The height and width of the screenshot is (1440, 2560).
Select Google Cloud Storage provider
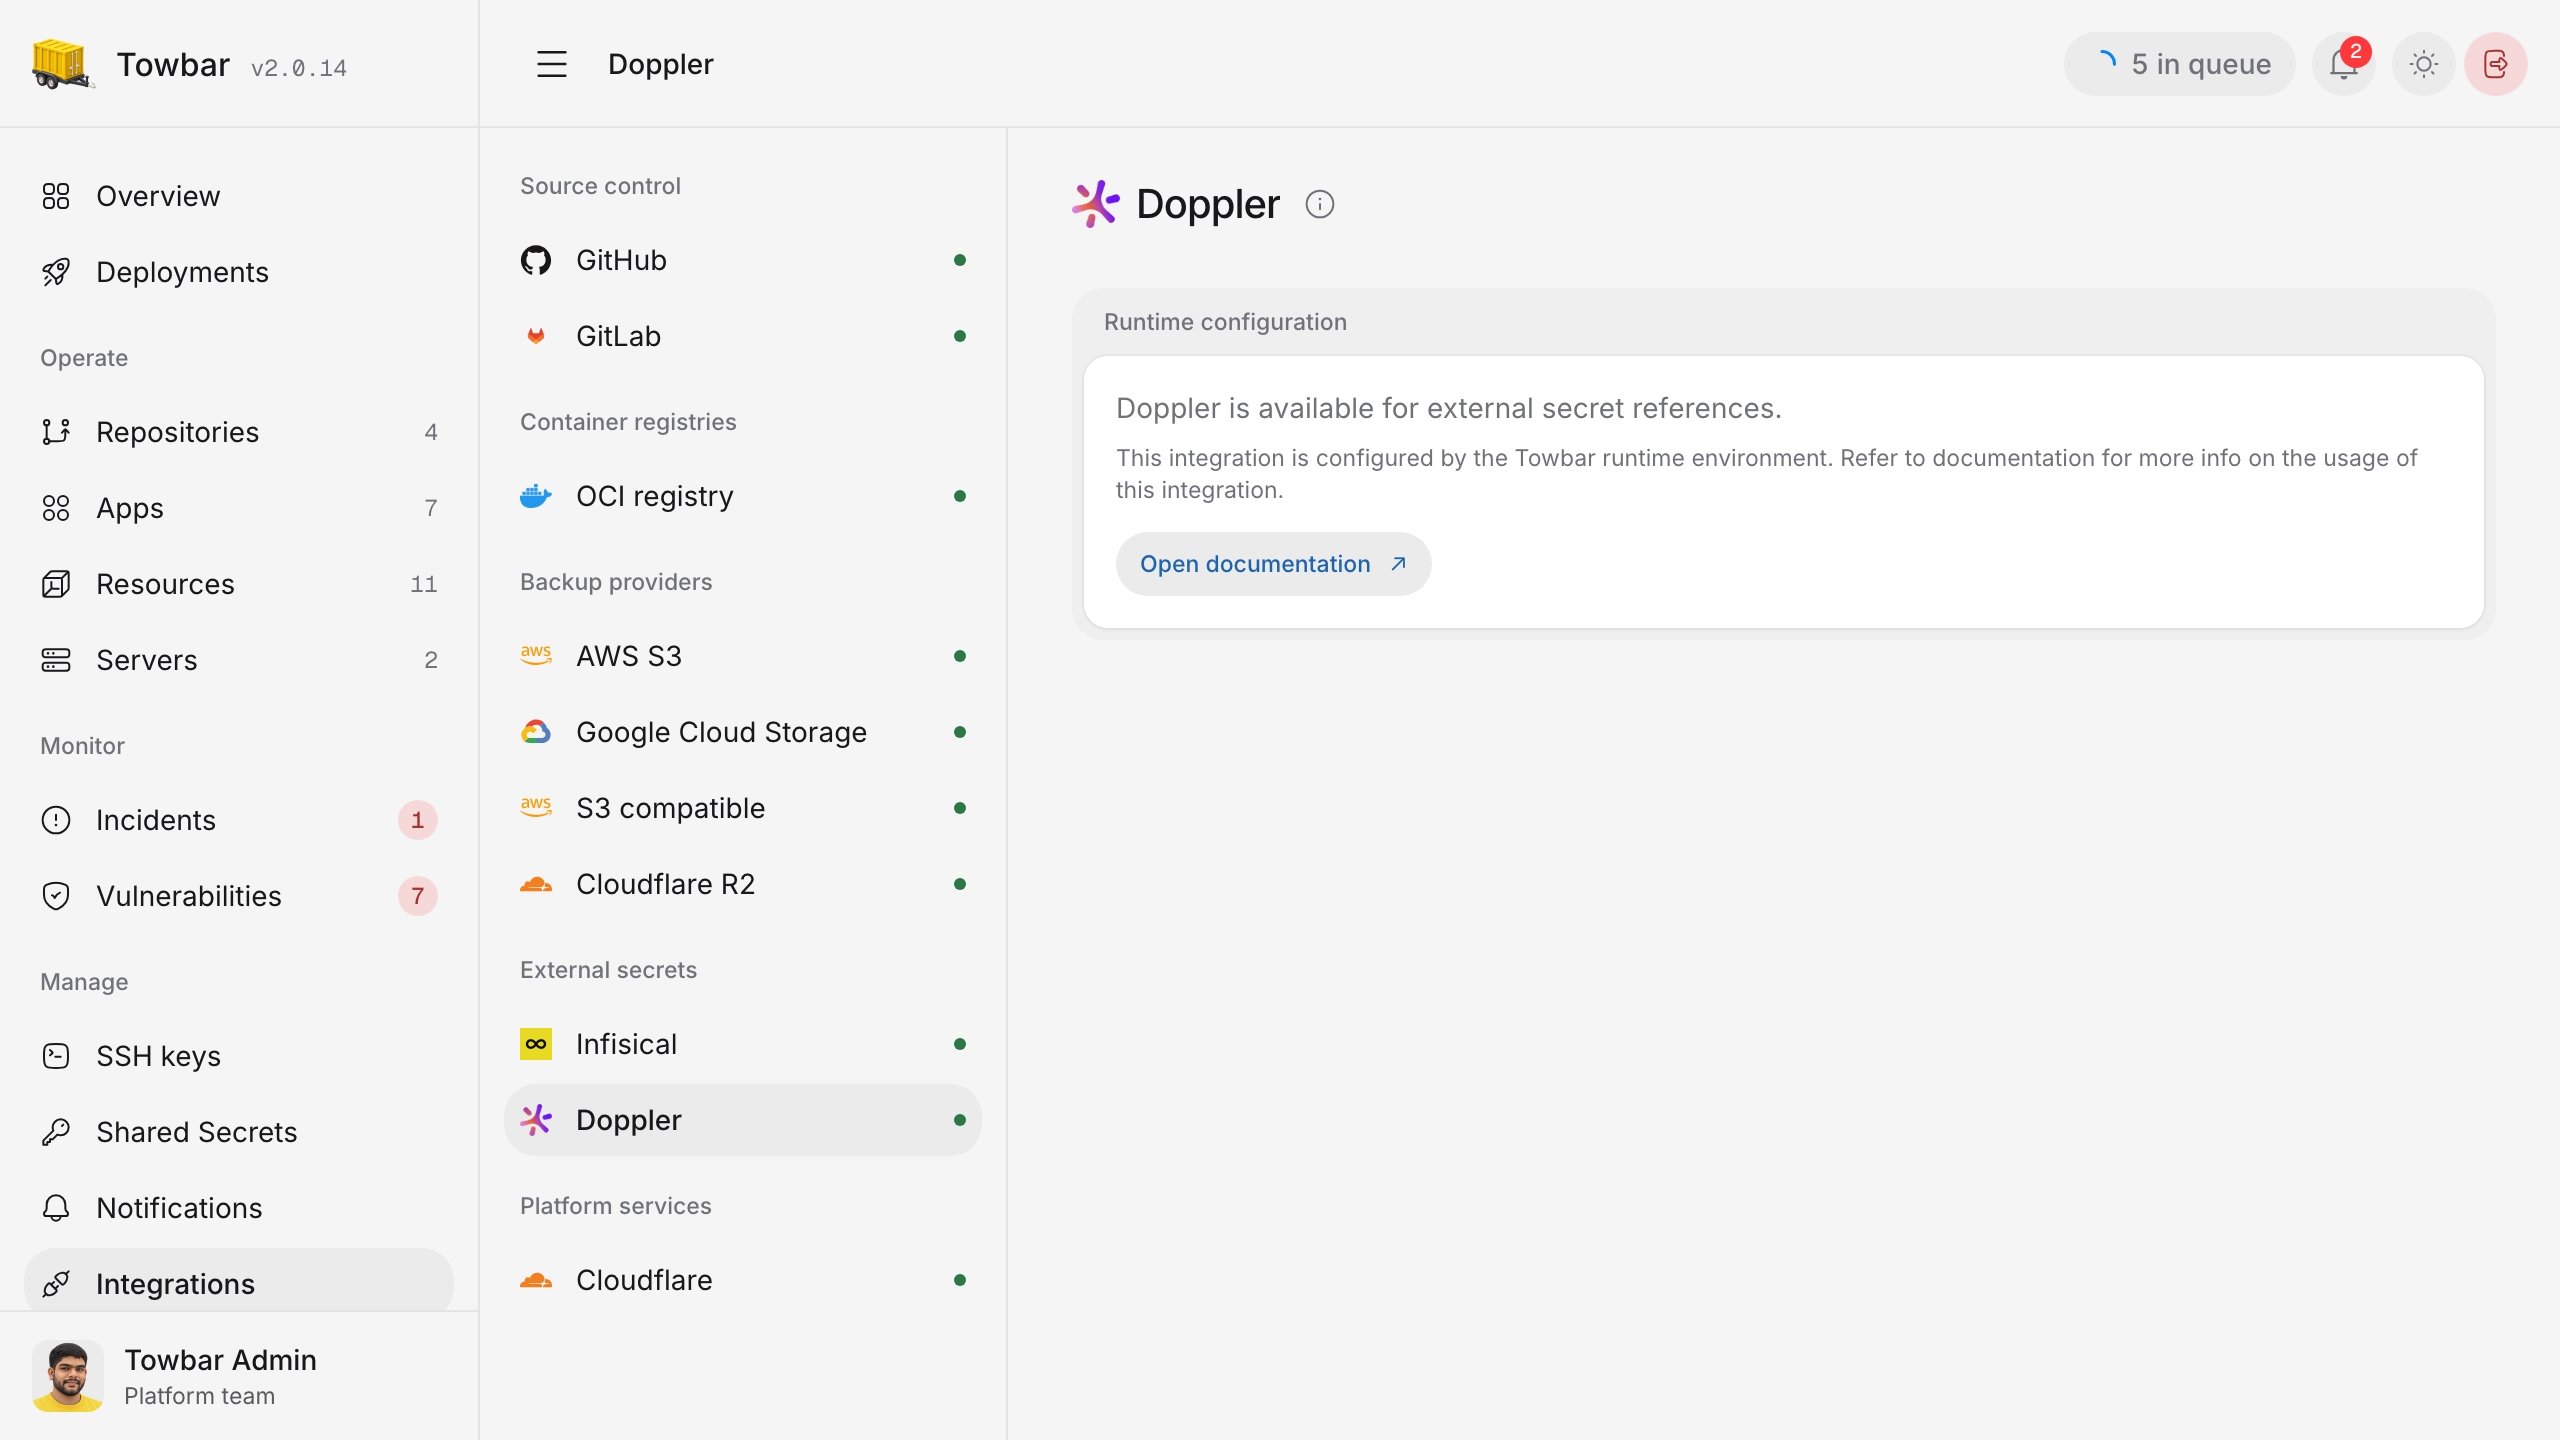(743, 732)
